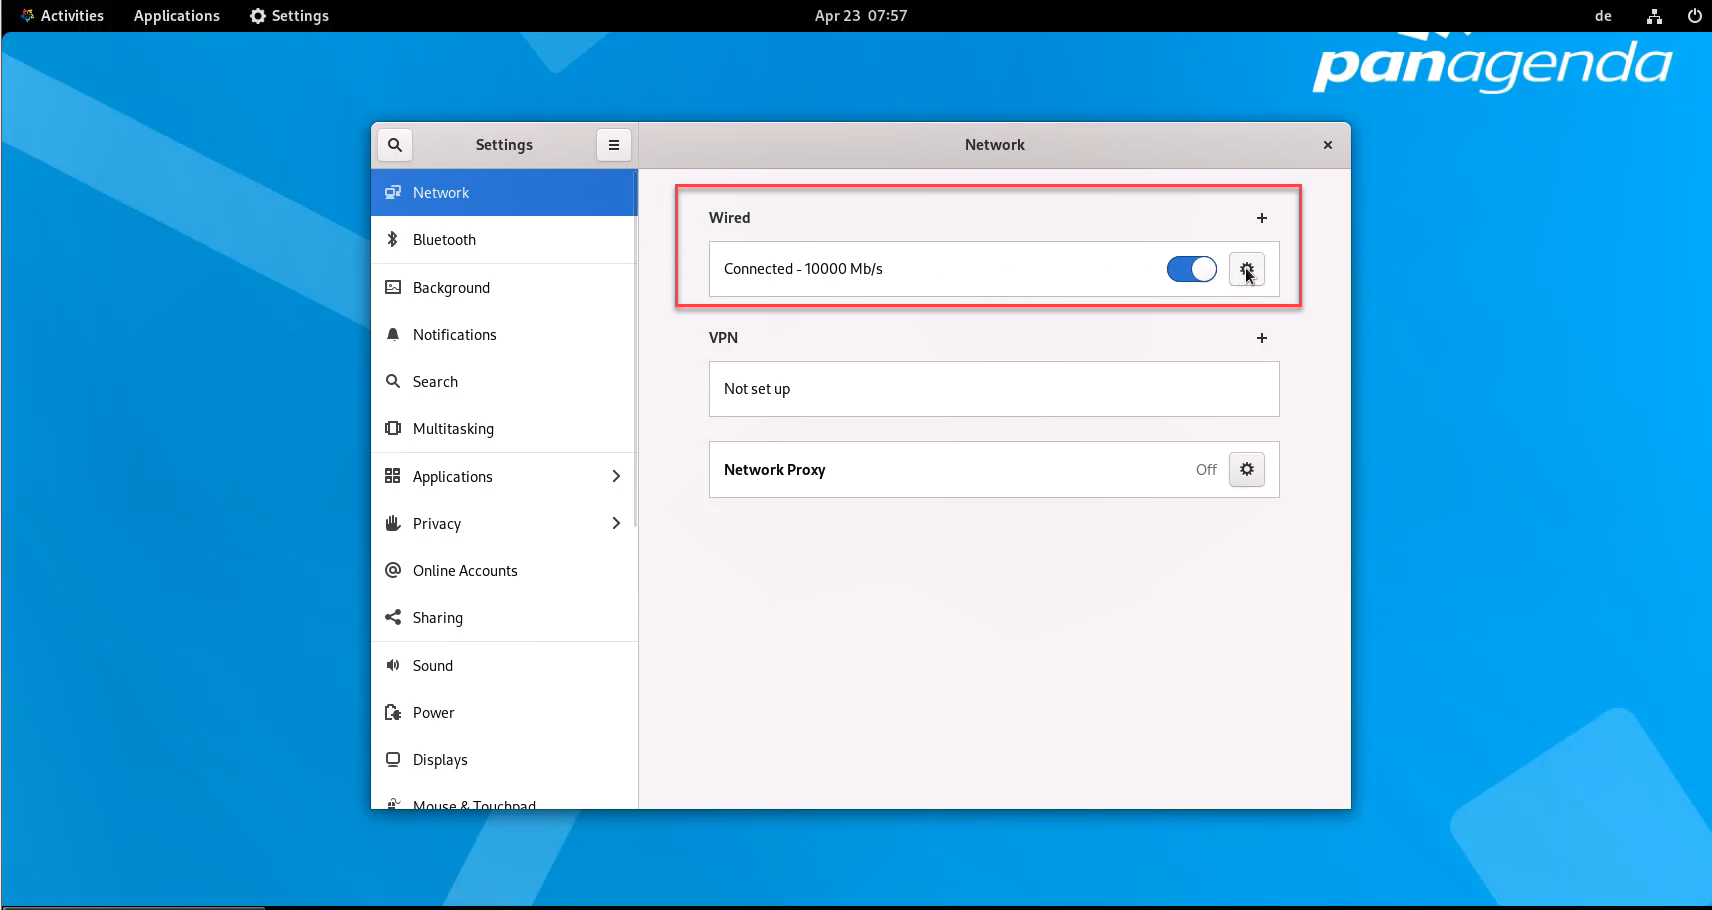The width and height of the screenshot is (1712, 910).
Task: Expand the Applications settings category
Action: (x=504, y=477)
